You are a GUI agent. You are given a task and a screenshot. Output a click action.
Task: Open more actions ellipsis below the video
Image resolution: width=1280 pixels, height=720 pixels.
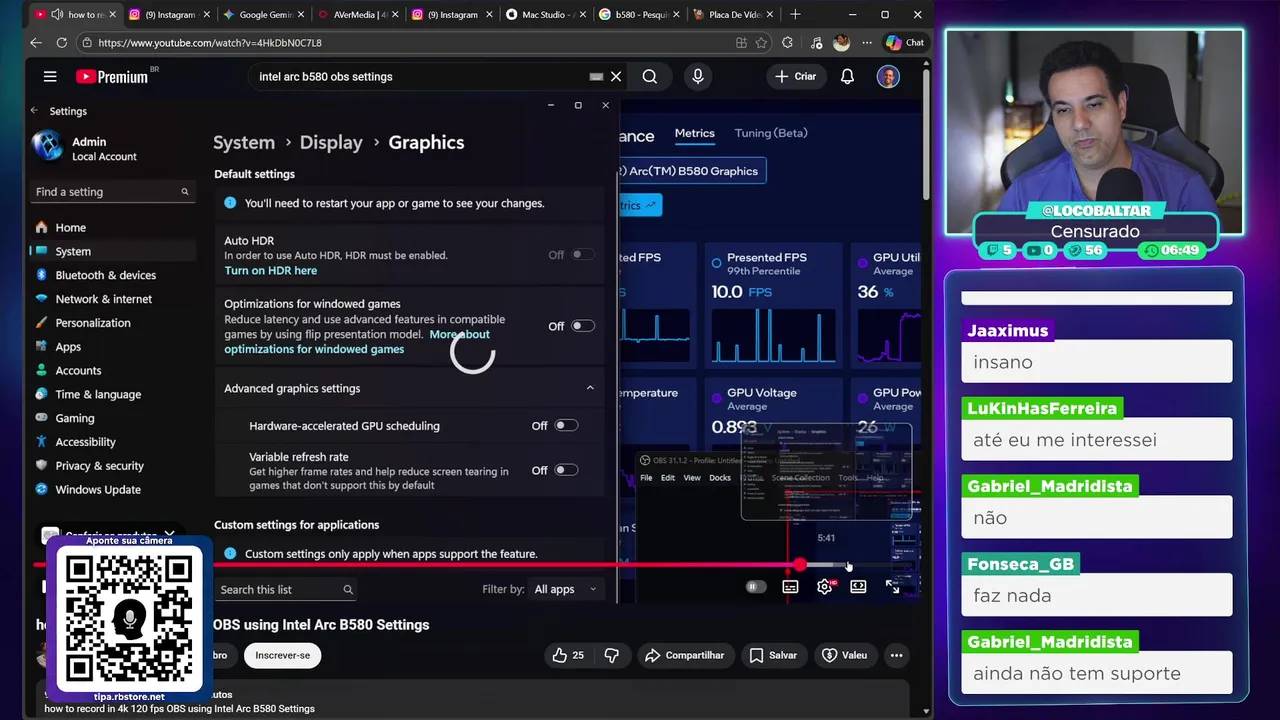coord(896,655)
